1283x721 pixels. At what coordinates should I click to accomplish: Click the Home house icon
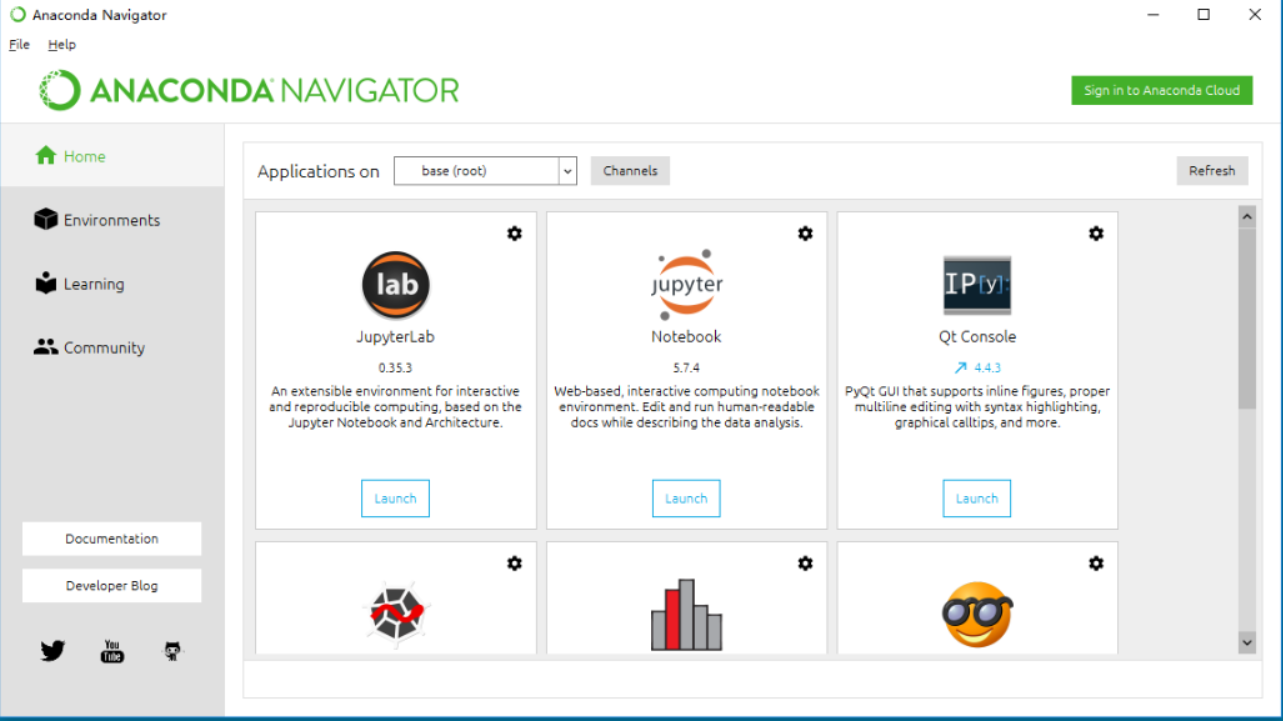tap(45, 156)
